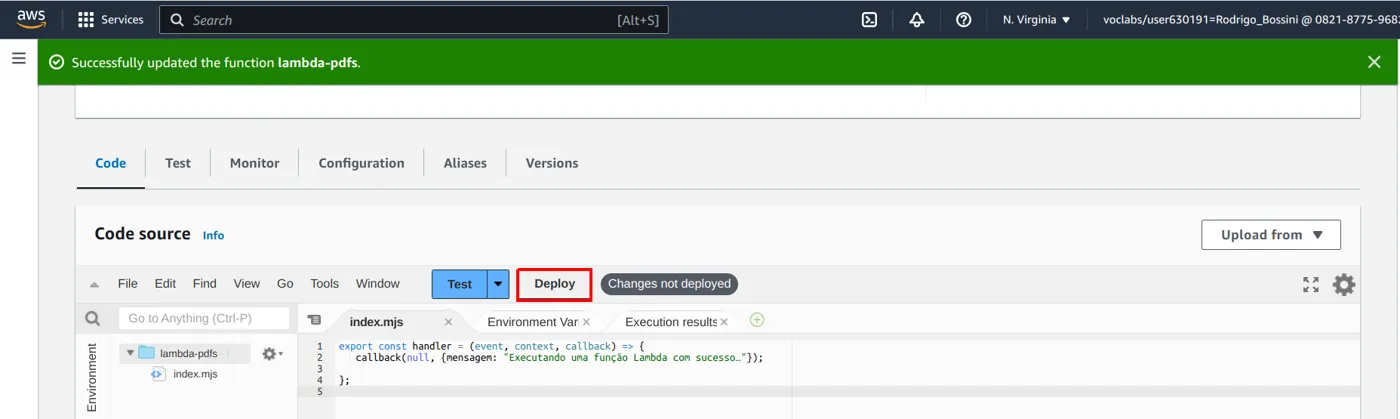This screenshot has width=1400, height=419.
Task: Open the voclabs account menu
Action: (x=1250, y=19)
